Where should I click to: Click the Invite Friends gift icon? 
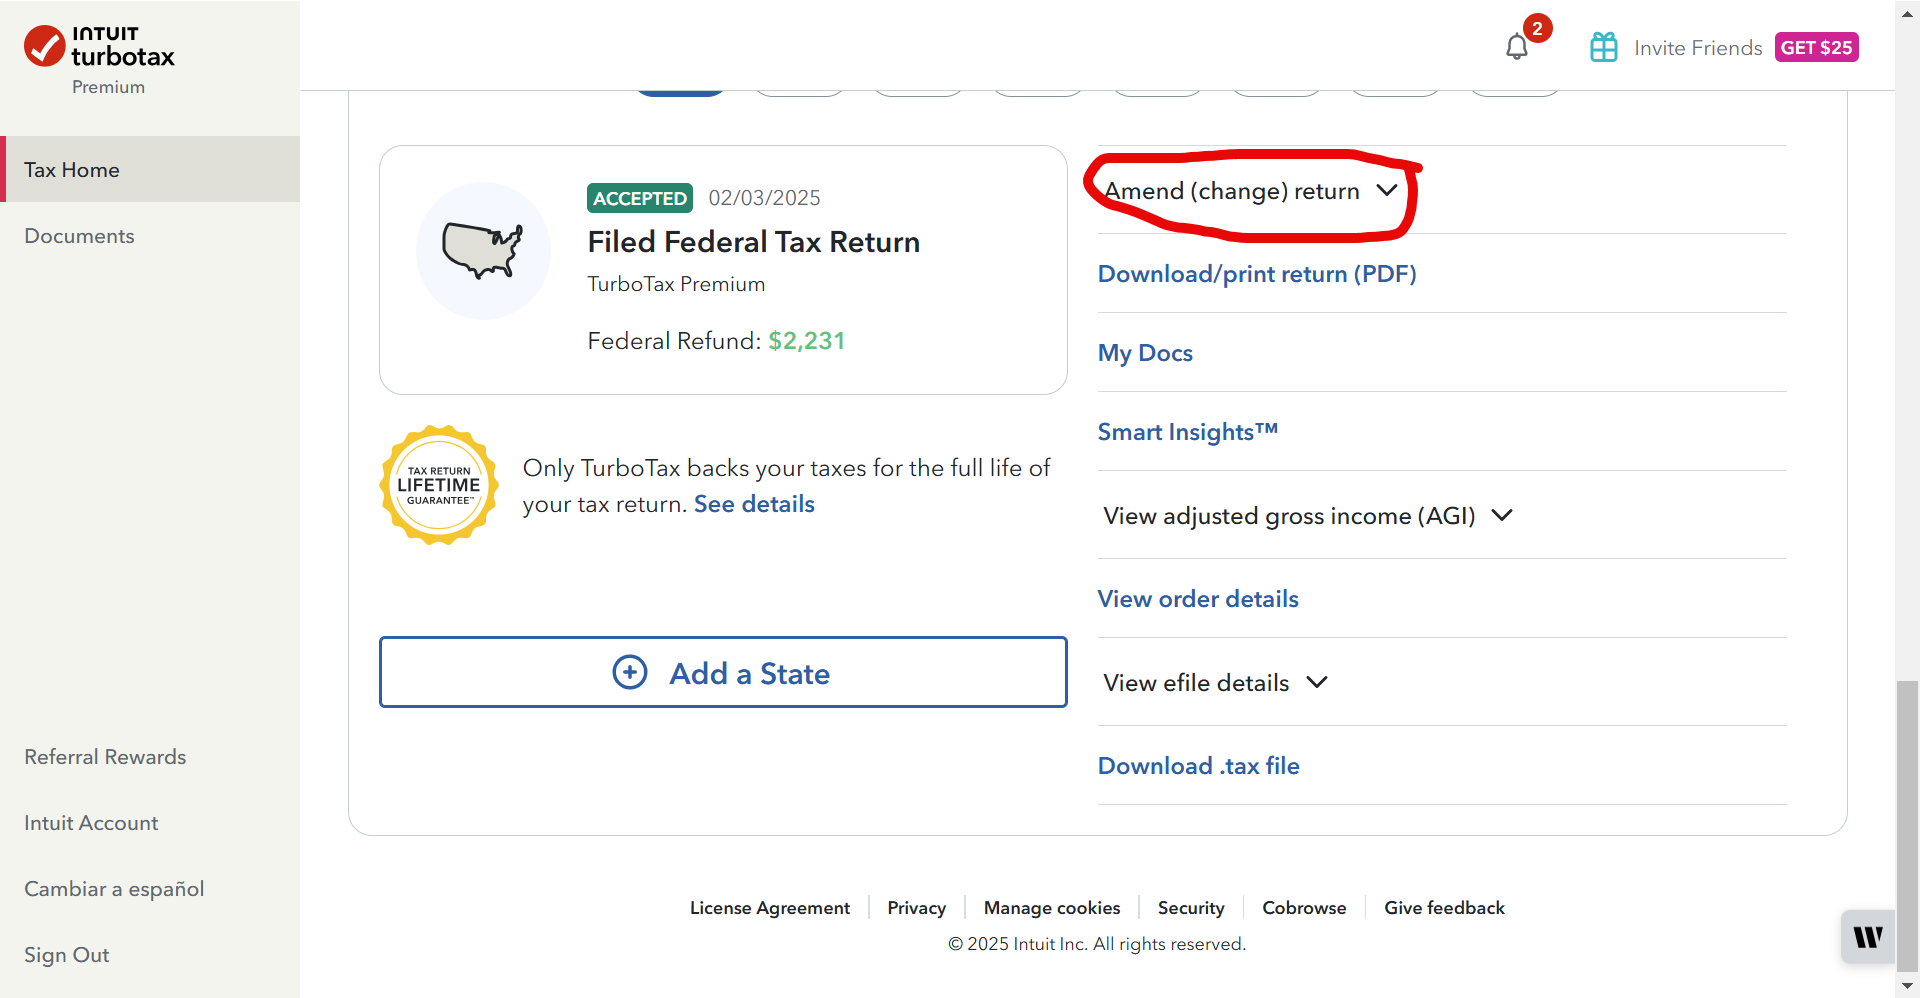coord(1603,47)
